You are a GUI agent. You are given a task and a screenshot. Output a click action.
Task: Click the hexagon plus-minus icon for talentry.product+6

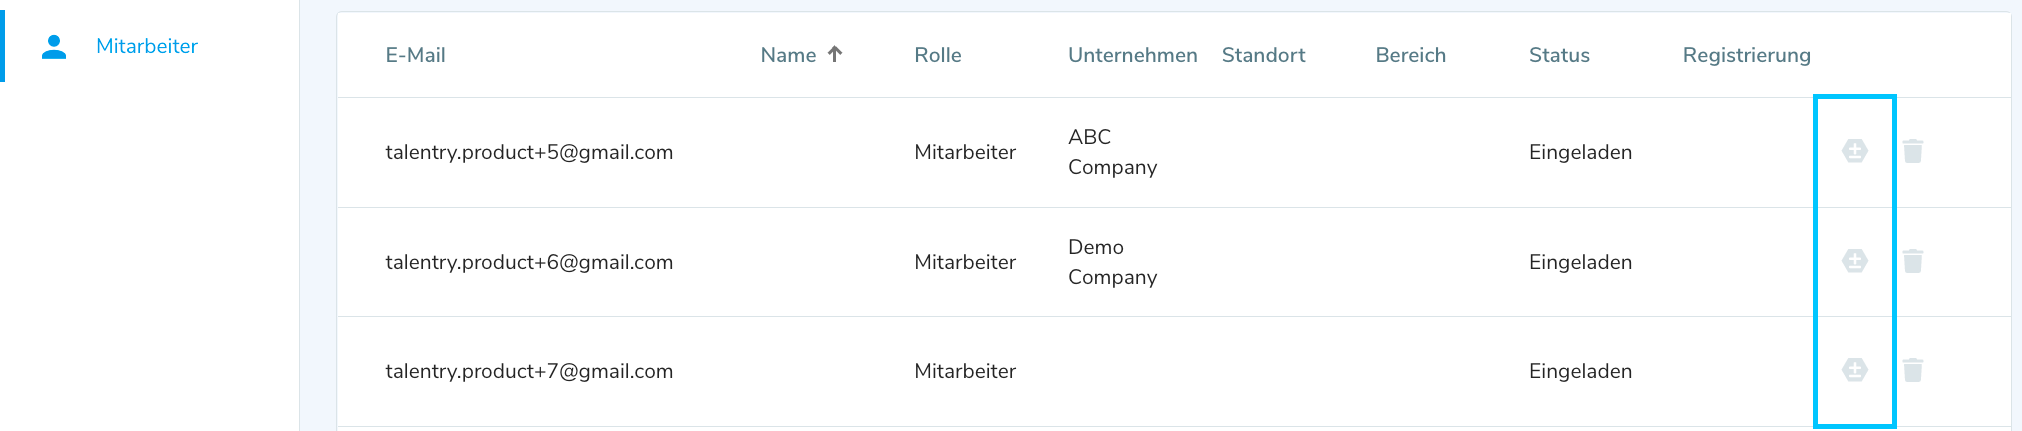point(1854,261)
